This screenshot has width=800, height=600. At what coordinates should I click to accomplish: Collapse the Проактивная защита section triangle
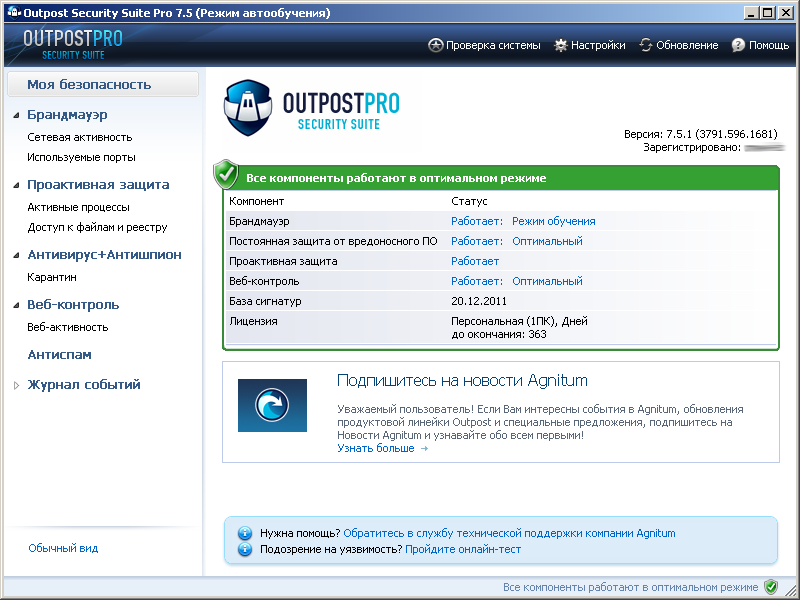click(17, 185)
